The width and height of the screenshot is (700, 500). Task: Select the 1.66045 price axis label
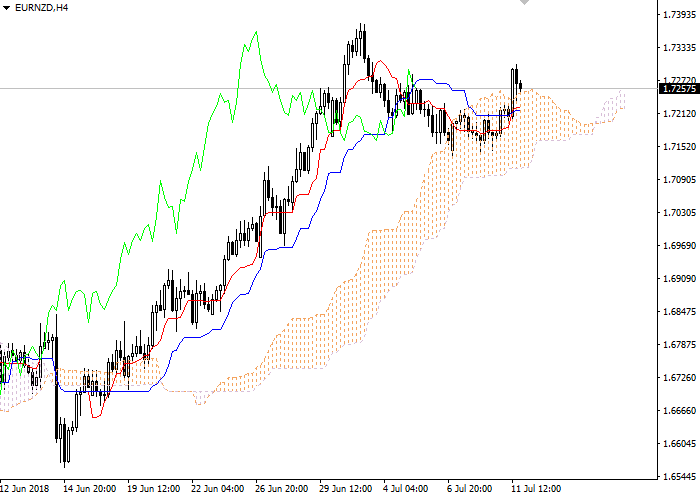coord(679,443)
